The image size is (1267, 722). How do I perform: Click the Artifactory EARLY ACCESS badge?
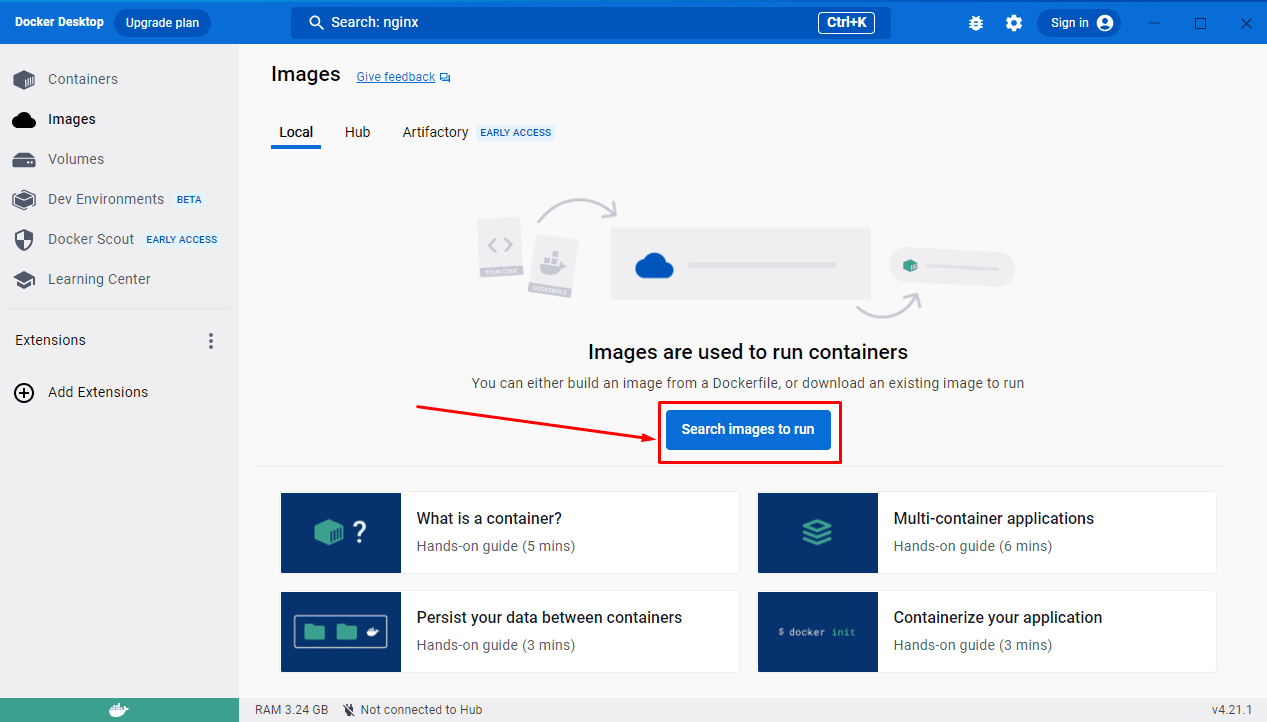click(516, 133)
